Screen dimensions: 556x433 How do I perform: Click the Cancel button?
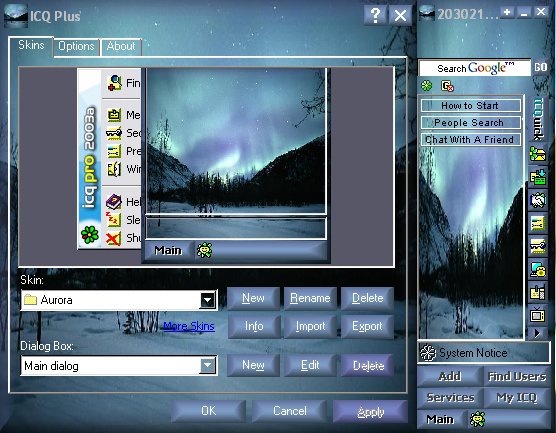click(x=290, y=411)
